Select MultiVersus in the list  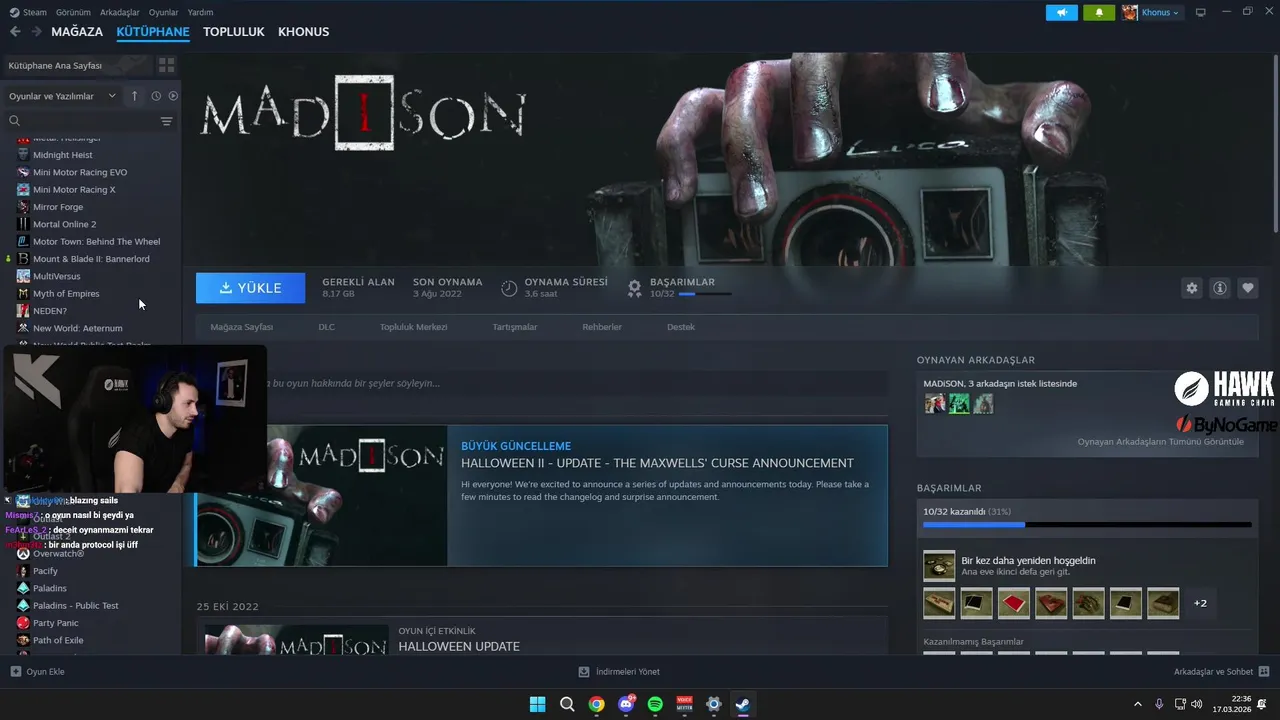(x=56, y=276)
